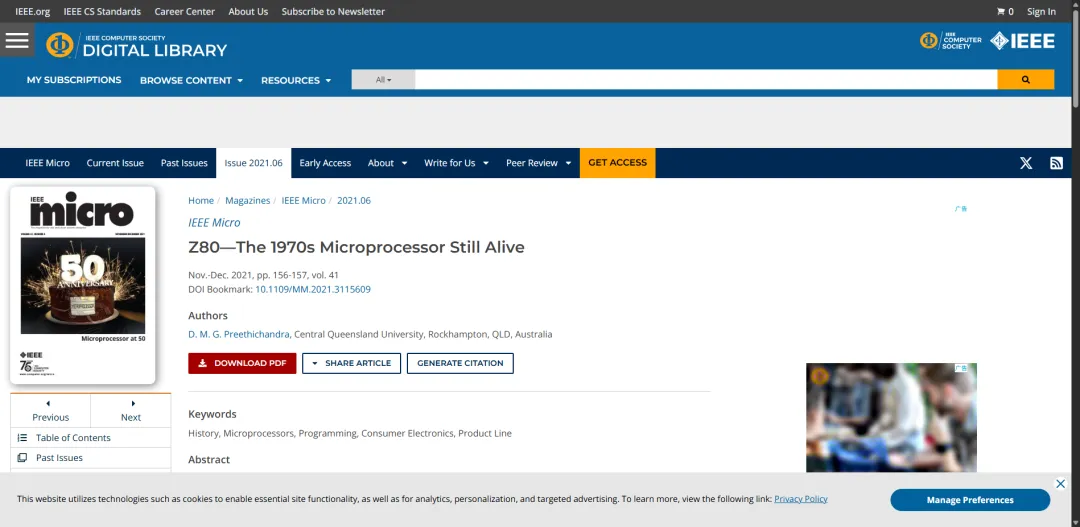Open the X (Twitter) icon
Screen dimensions: 1080x527
coord(1026,163)
